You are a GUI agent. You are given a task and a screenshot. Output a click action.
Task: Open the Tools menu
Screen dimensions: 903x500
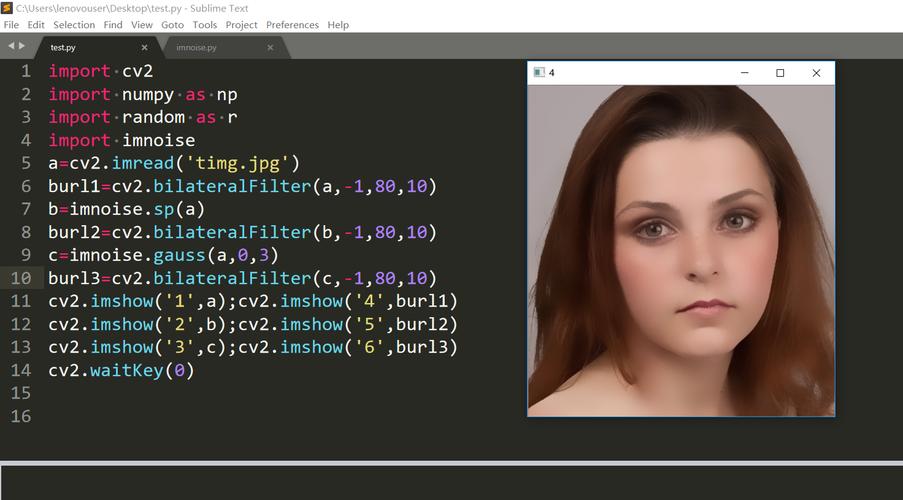click(x=204, y=24)
